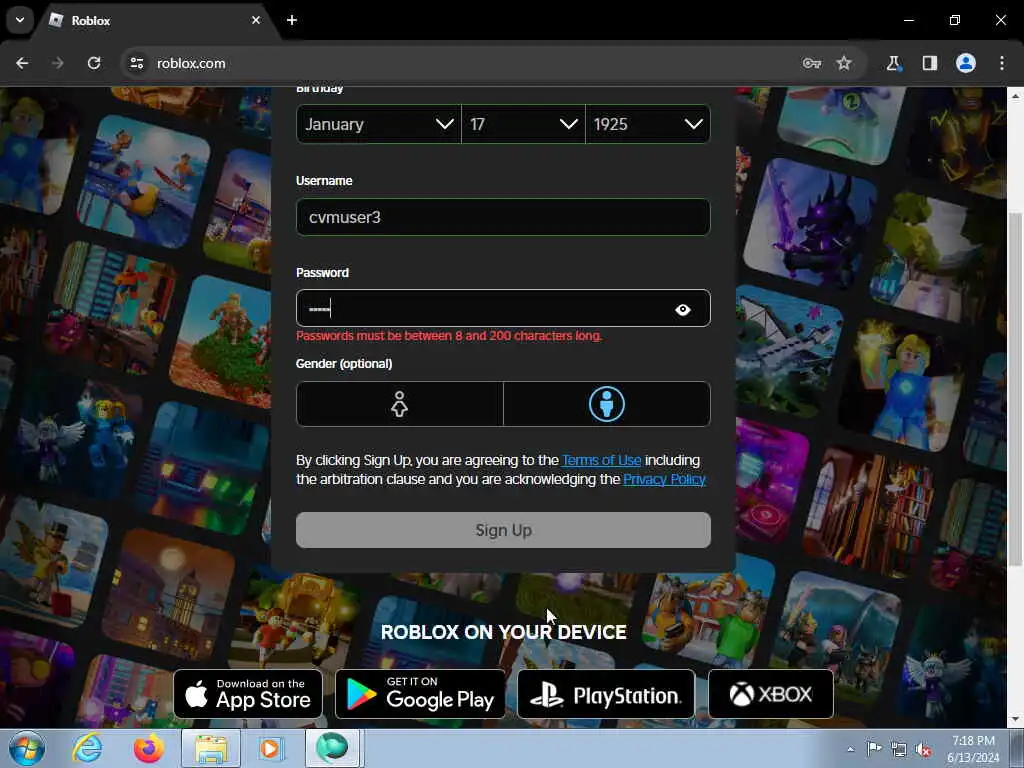
Task: Reload the Roblox page
Action: coord(94,63)
